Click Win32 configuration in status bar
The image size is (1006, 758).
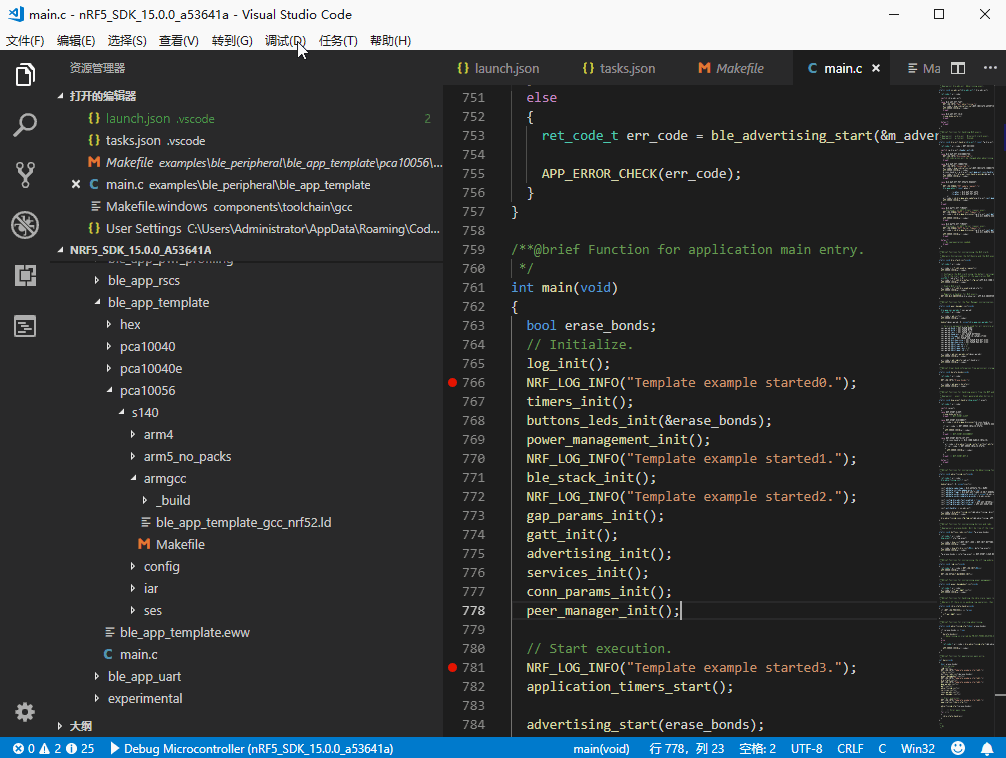917,748
